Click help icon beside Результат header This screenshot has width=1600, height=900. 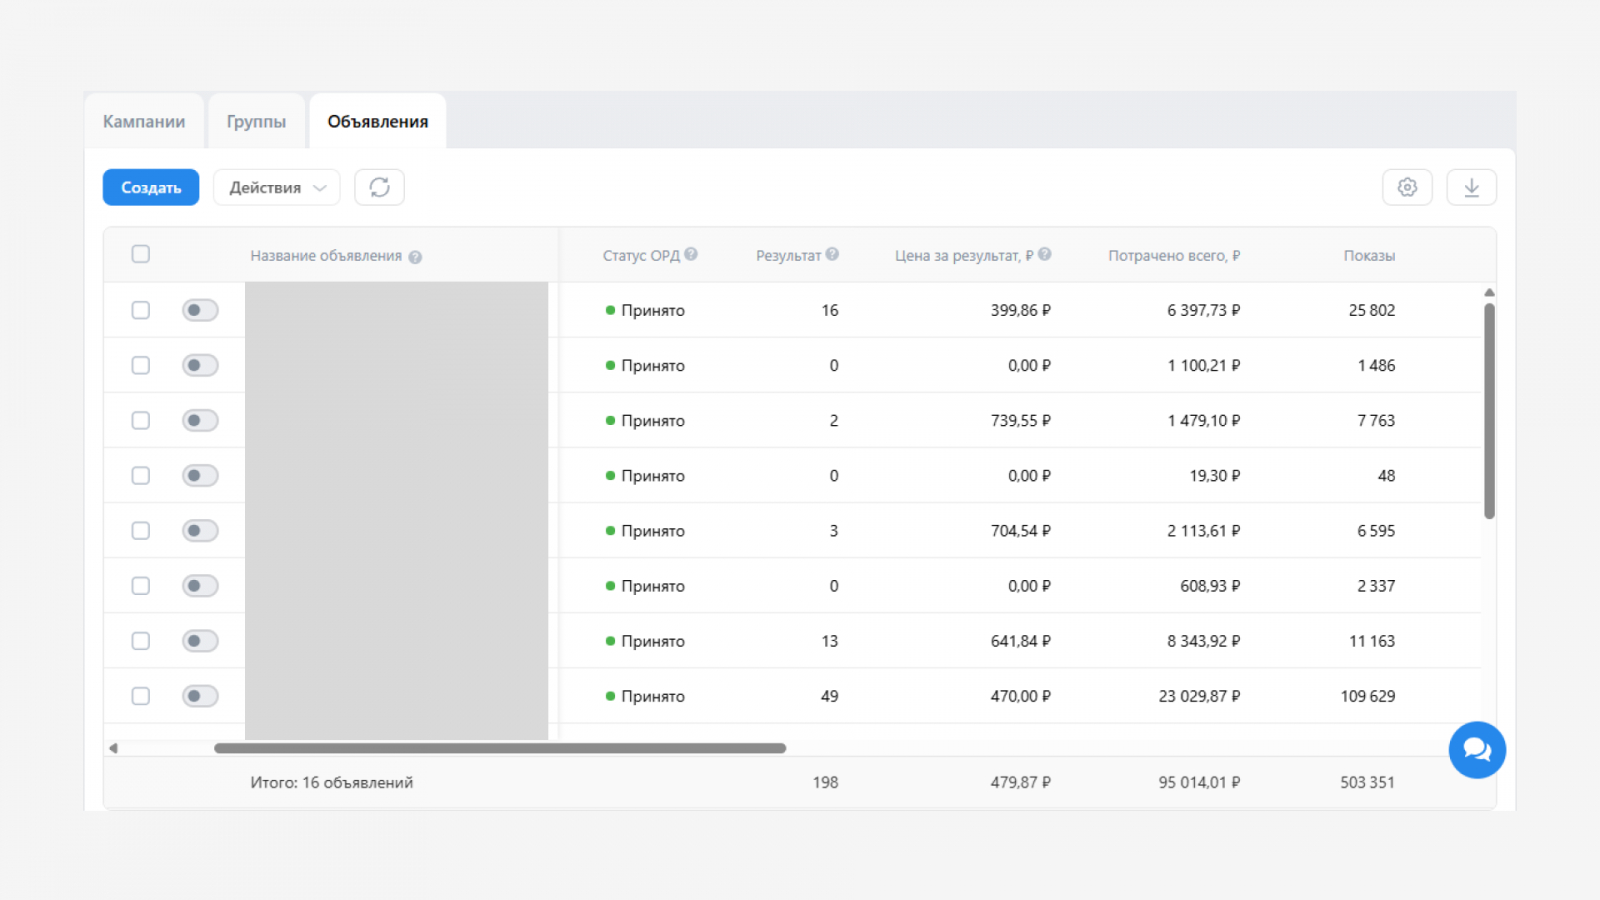(832, 254)
